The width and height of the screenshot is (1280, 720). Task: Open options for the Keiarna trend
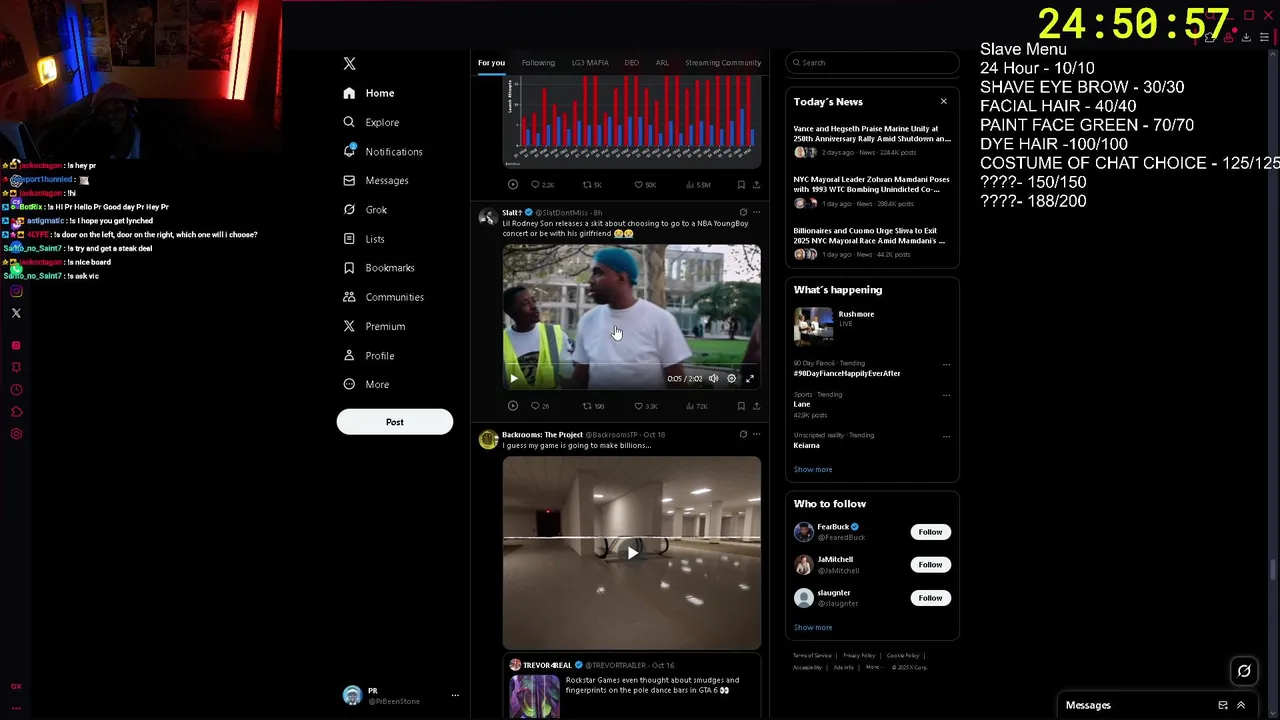click(946, 436)
